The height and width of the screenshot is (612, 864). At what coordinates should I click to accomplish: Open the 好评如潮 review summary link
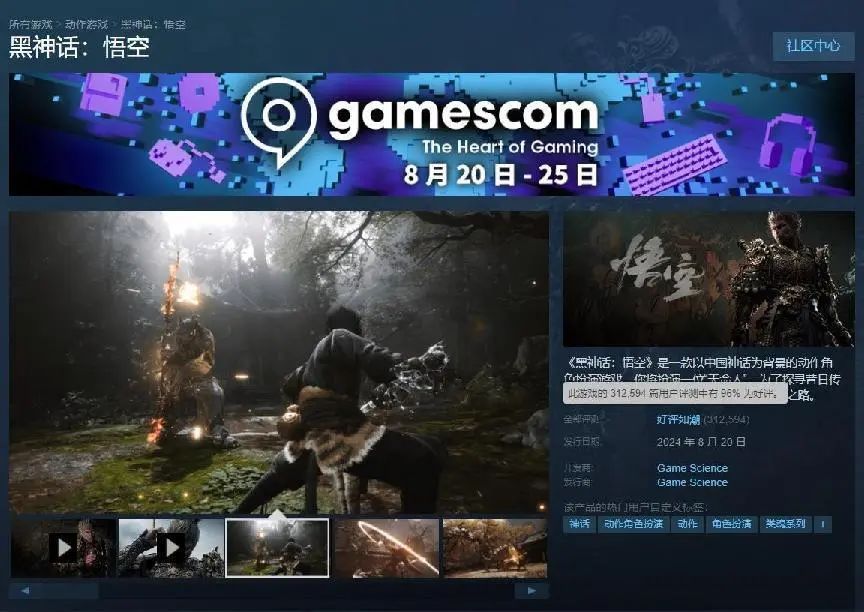[678, 420]
